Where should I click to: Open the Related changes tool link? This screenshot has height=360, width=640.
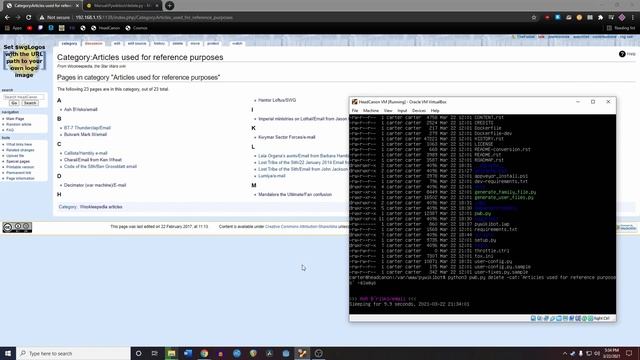[x=20, y=150]
